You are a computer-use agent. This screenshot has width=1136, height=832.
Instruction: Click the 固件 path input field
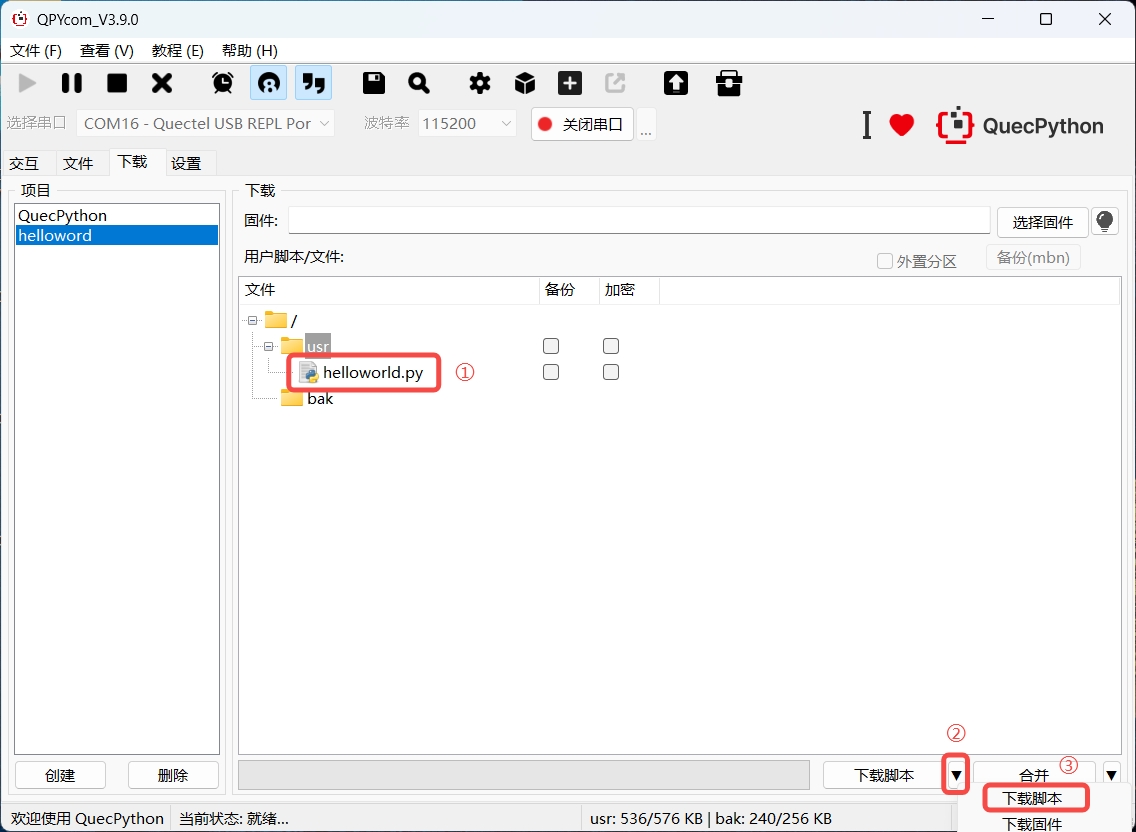(x=639, y=221)
